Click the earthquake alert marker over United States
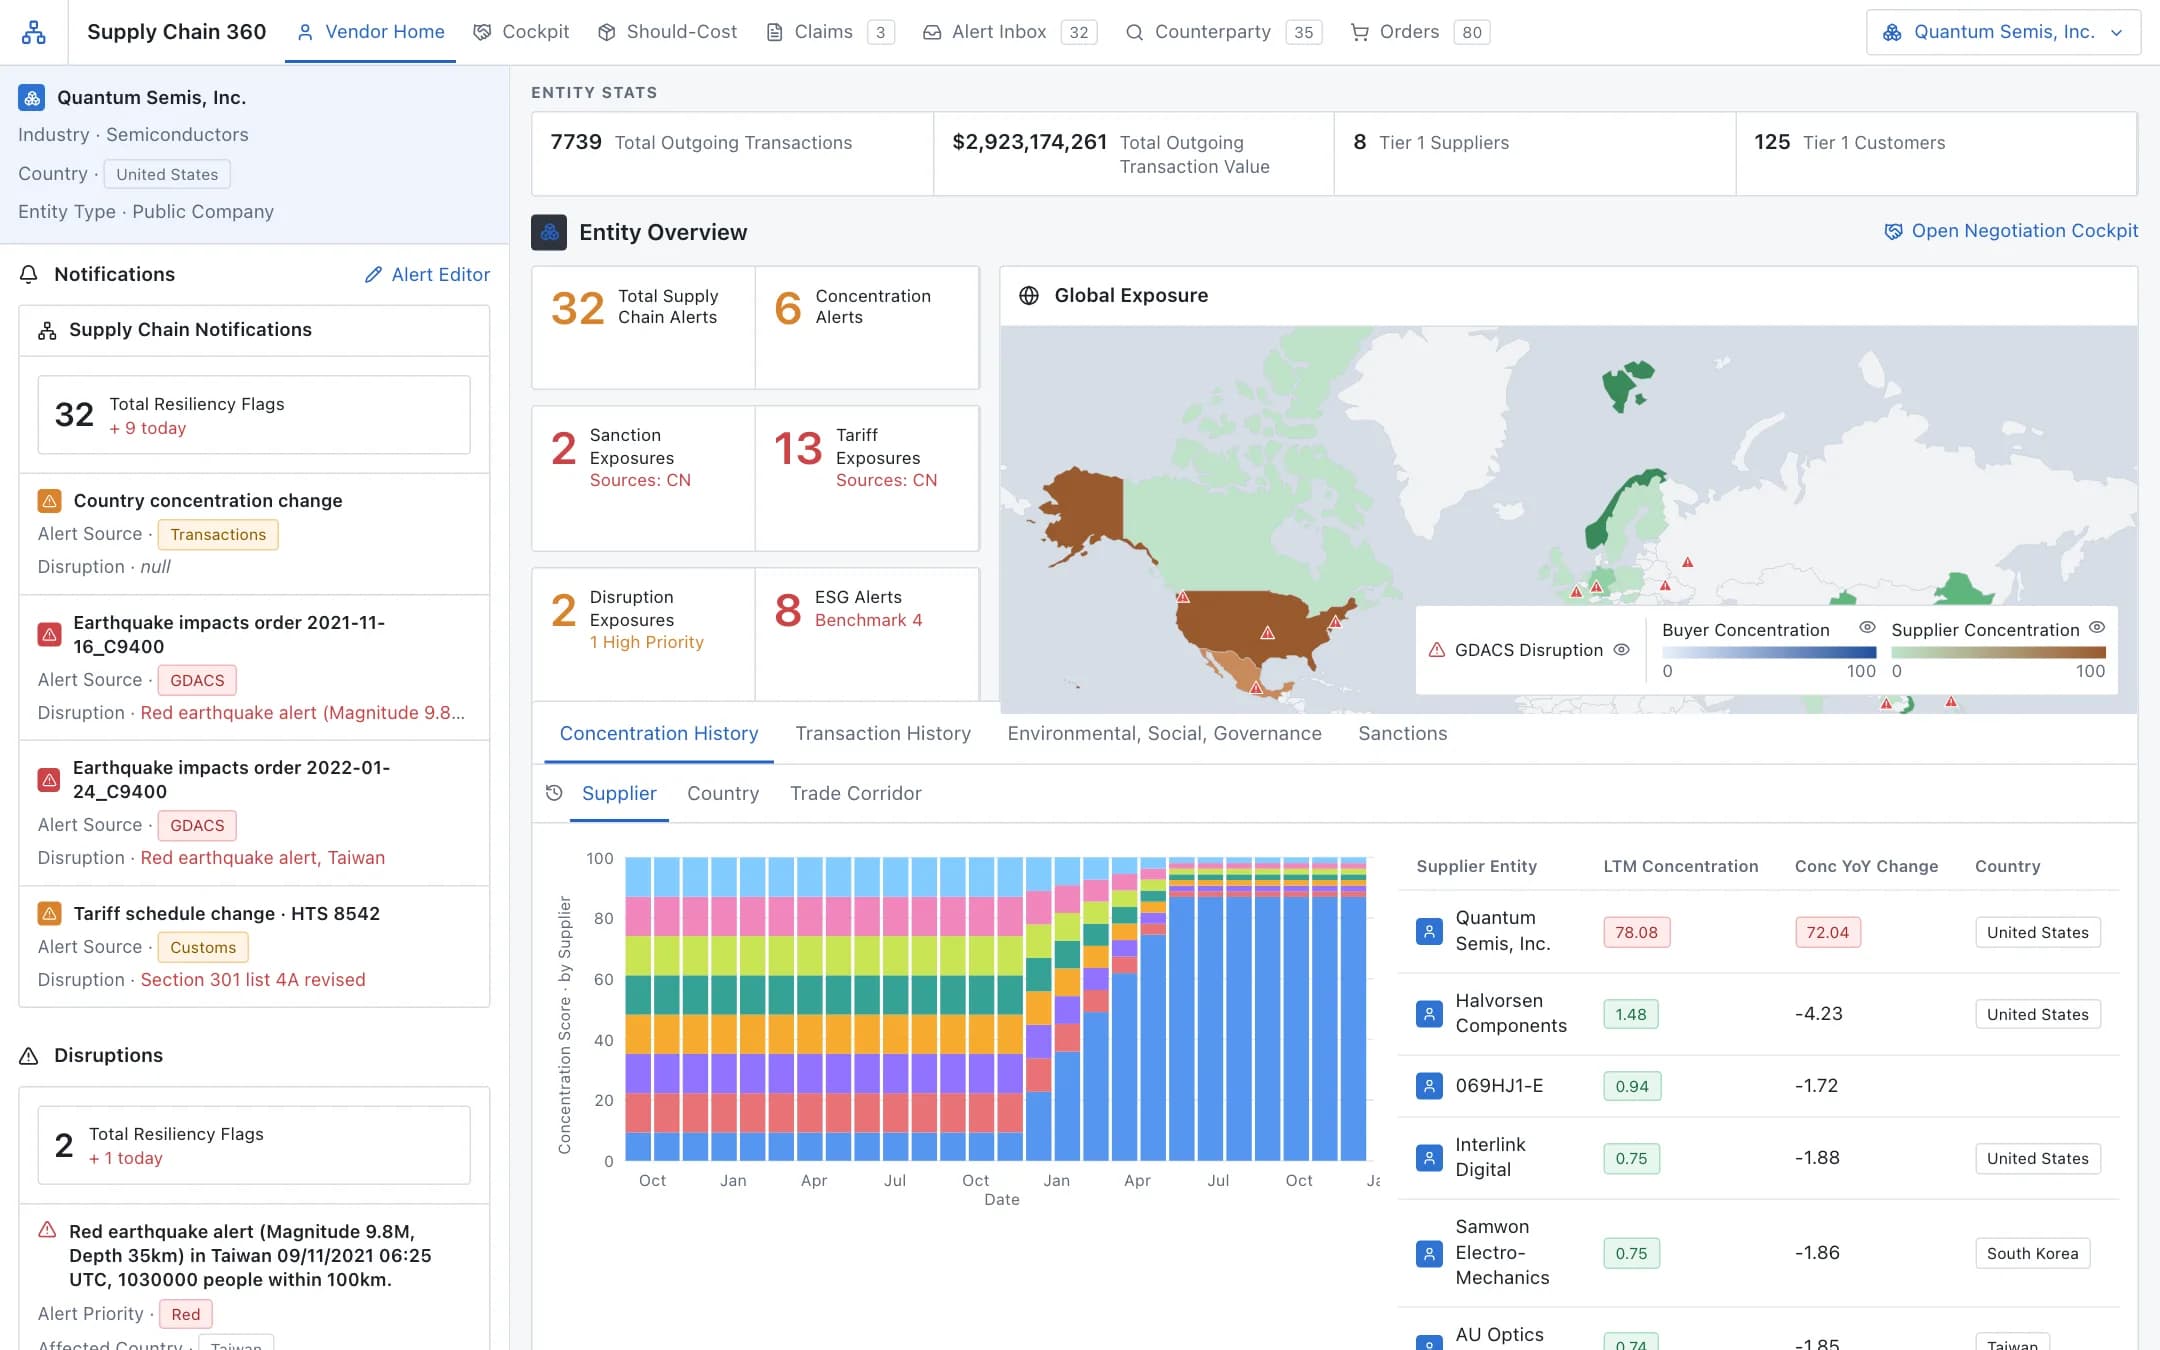This screenshot has height=1350, width=2160. coord(1267,633)
